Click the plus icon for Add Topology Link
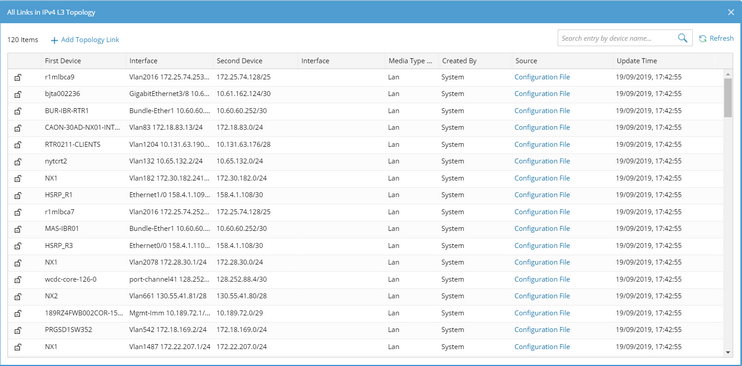The height and width of the screenshot is (366, 742). pos(54,40)
